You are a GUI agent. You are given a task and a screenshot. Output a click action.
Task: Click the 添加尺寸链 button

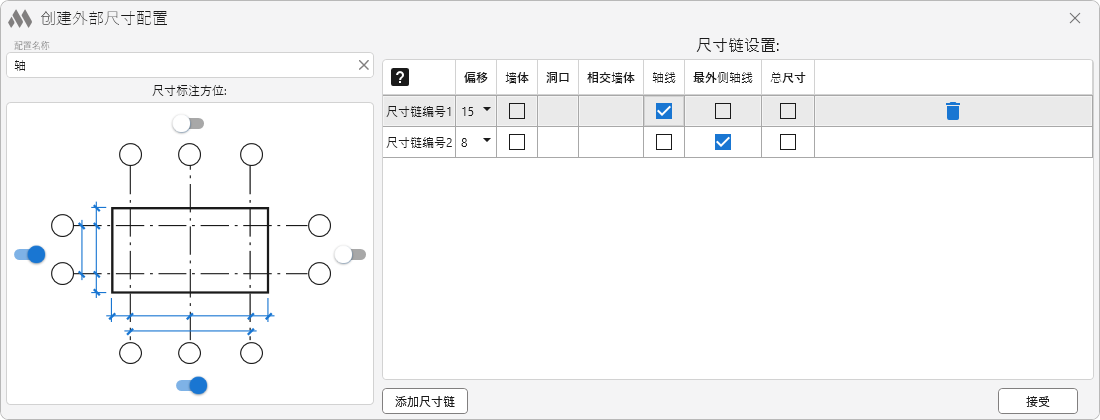pos(425,401)
